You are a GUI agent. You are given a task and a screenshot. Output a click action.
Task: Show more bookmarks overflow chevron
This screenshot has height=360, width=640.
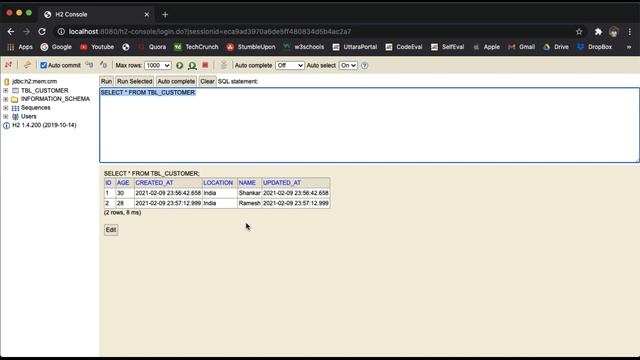629,47
